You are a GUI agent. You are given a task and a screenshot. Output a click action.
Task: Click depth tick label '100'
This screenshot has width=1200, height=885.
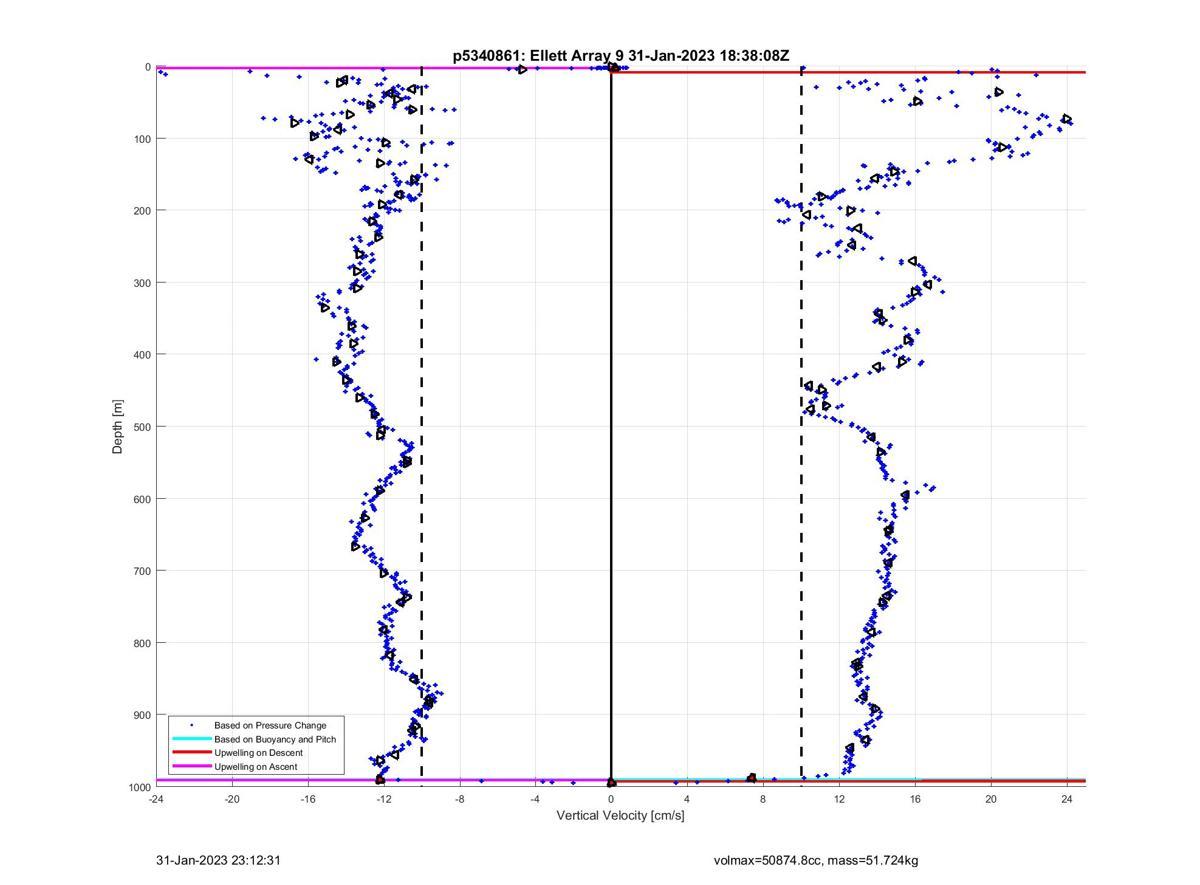(141, 139)
